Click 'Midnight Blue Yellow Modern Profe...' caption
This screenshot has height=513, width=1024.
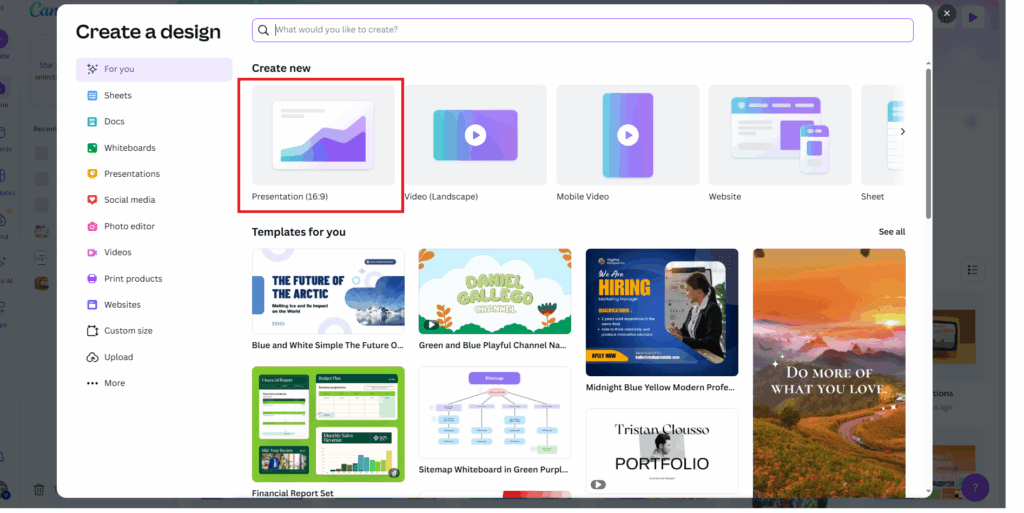click(x=660, y=387)
